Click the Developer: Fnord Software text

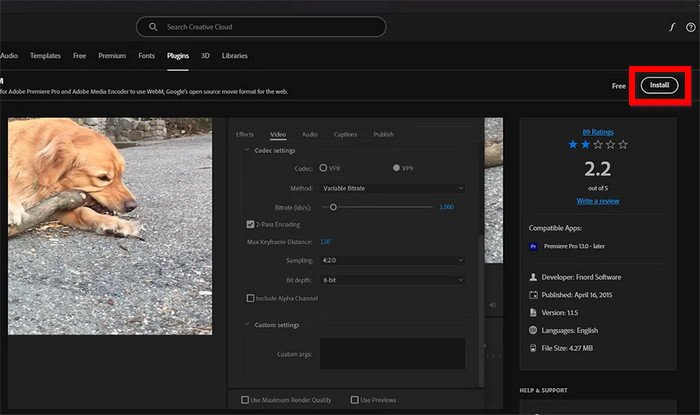(581, 277)
